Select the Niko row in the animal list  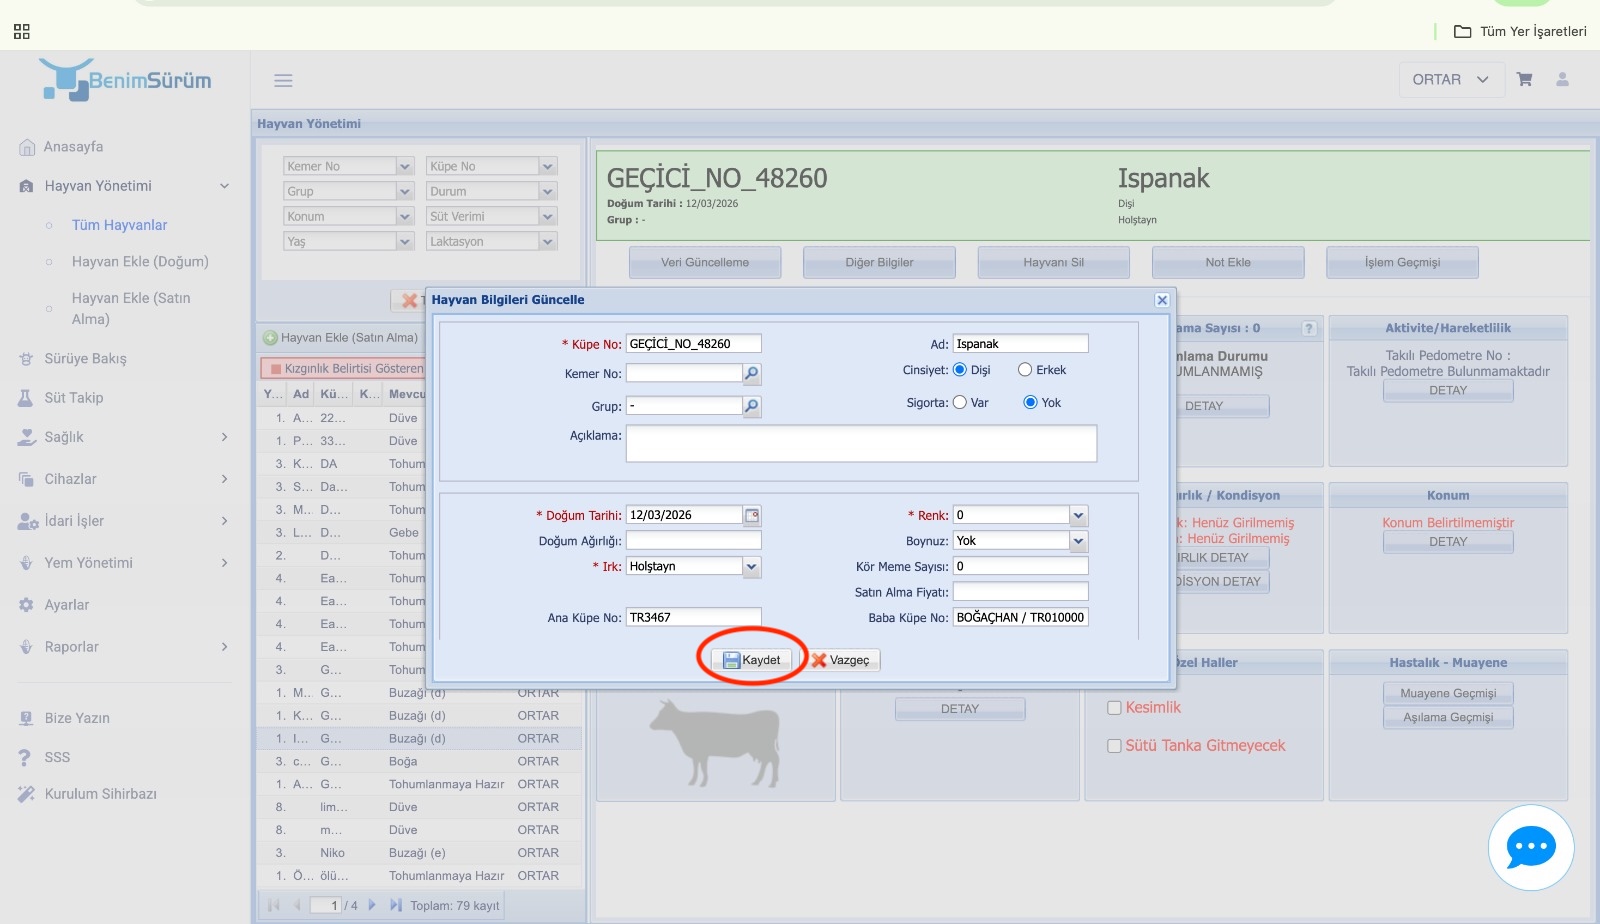[x=420, y=853]
